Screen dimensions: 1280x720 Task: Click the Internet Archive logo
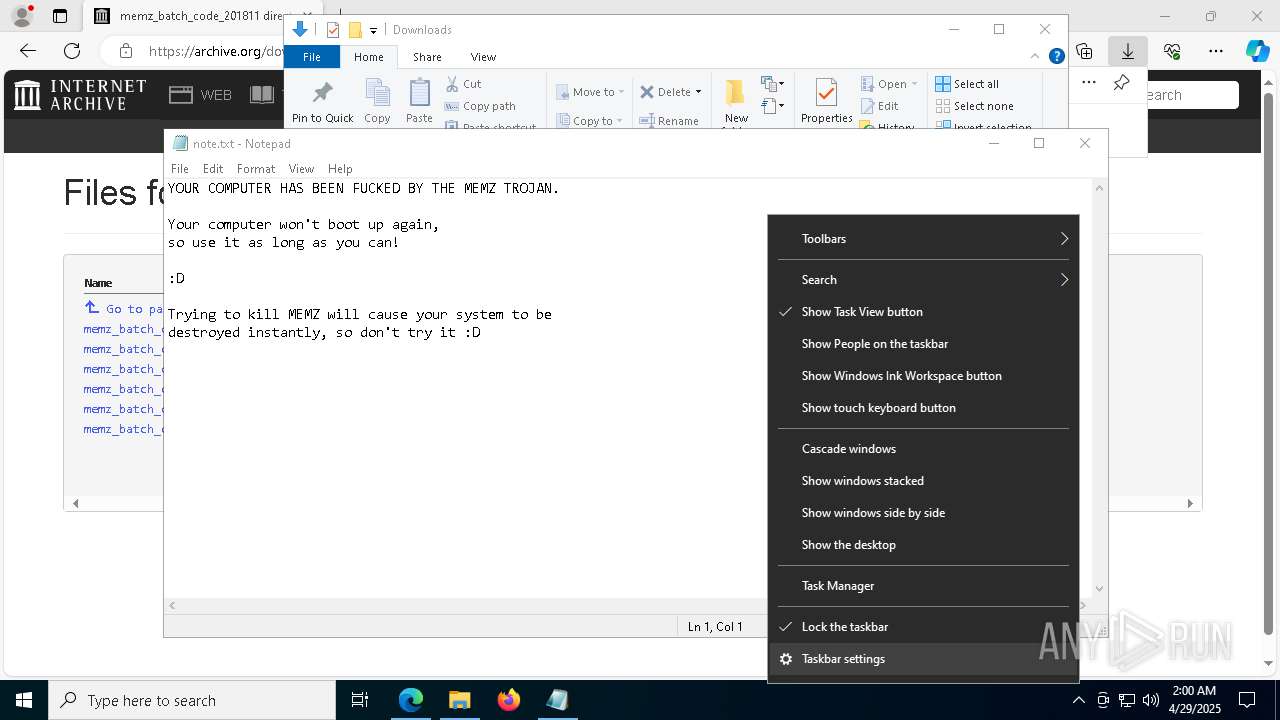tap(80, 95)
